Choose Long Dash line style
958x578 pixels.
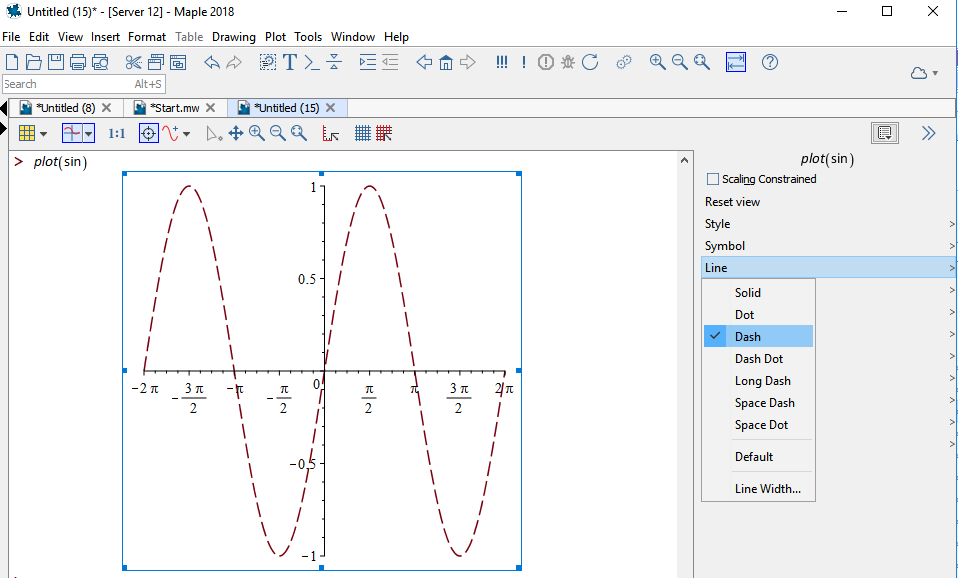click(758, 381)
